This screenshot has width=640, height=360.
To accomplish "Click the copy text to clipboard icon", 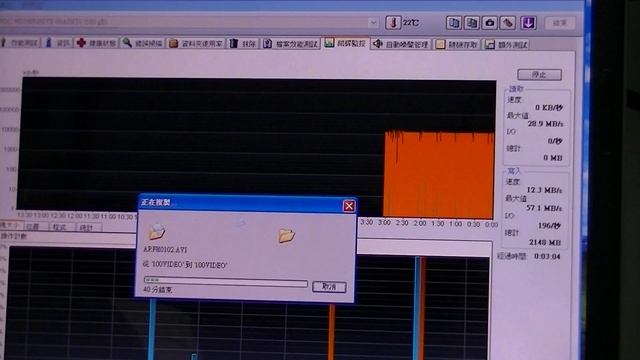I will pos(453,23).
